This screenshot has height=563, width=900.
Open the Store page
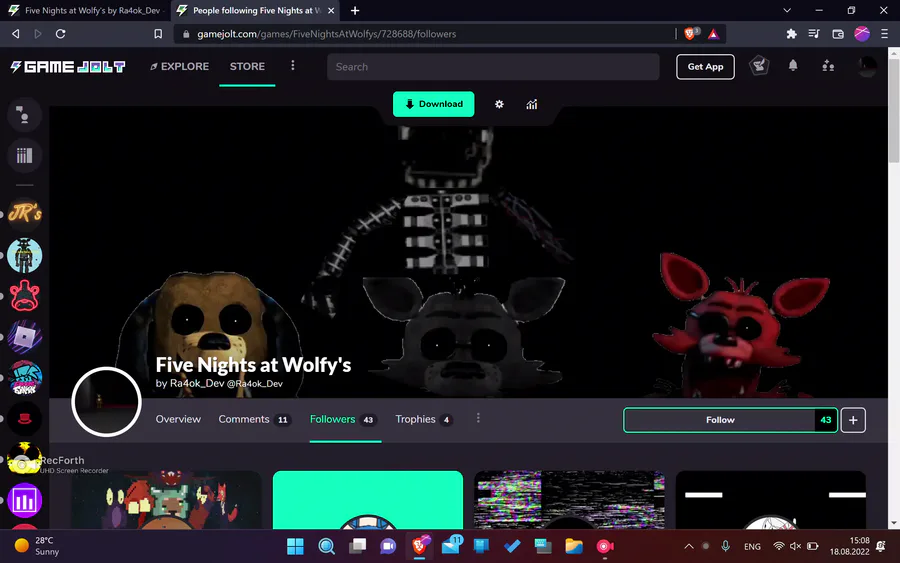[x=247, y=67]
